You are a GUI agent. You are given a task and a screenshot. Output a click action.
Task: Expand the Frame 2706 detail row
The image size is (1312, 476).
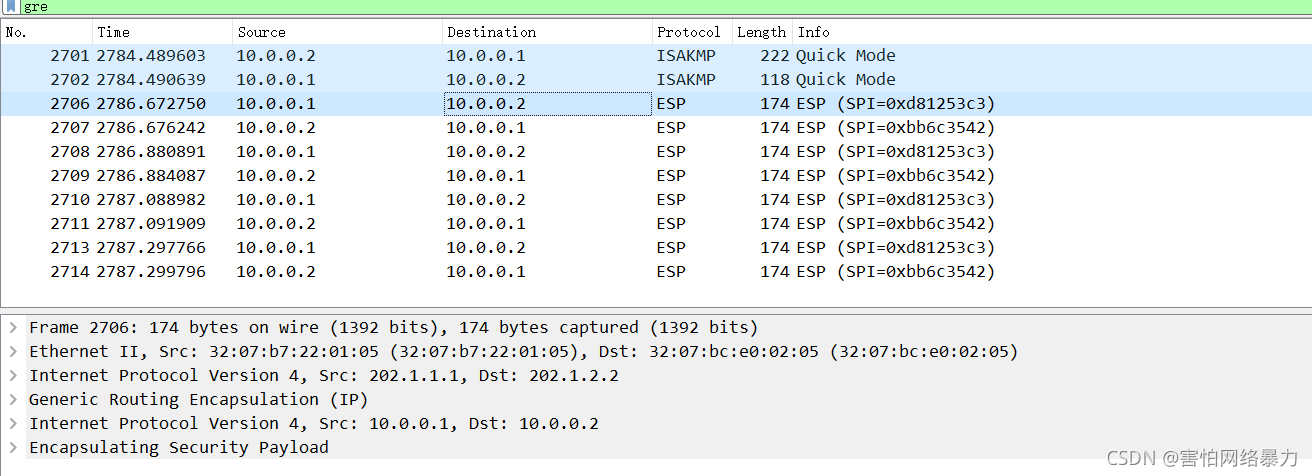(x=13, y=328)
